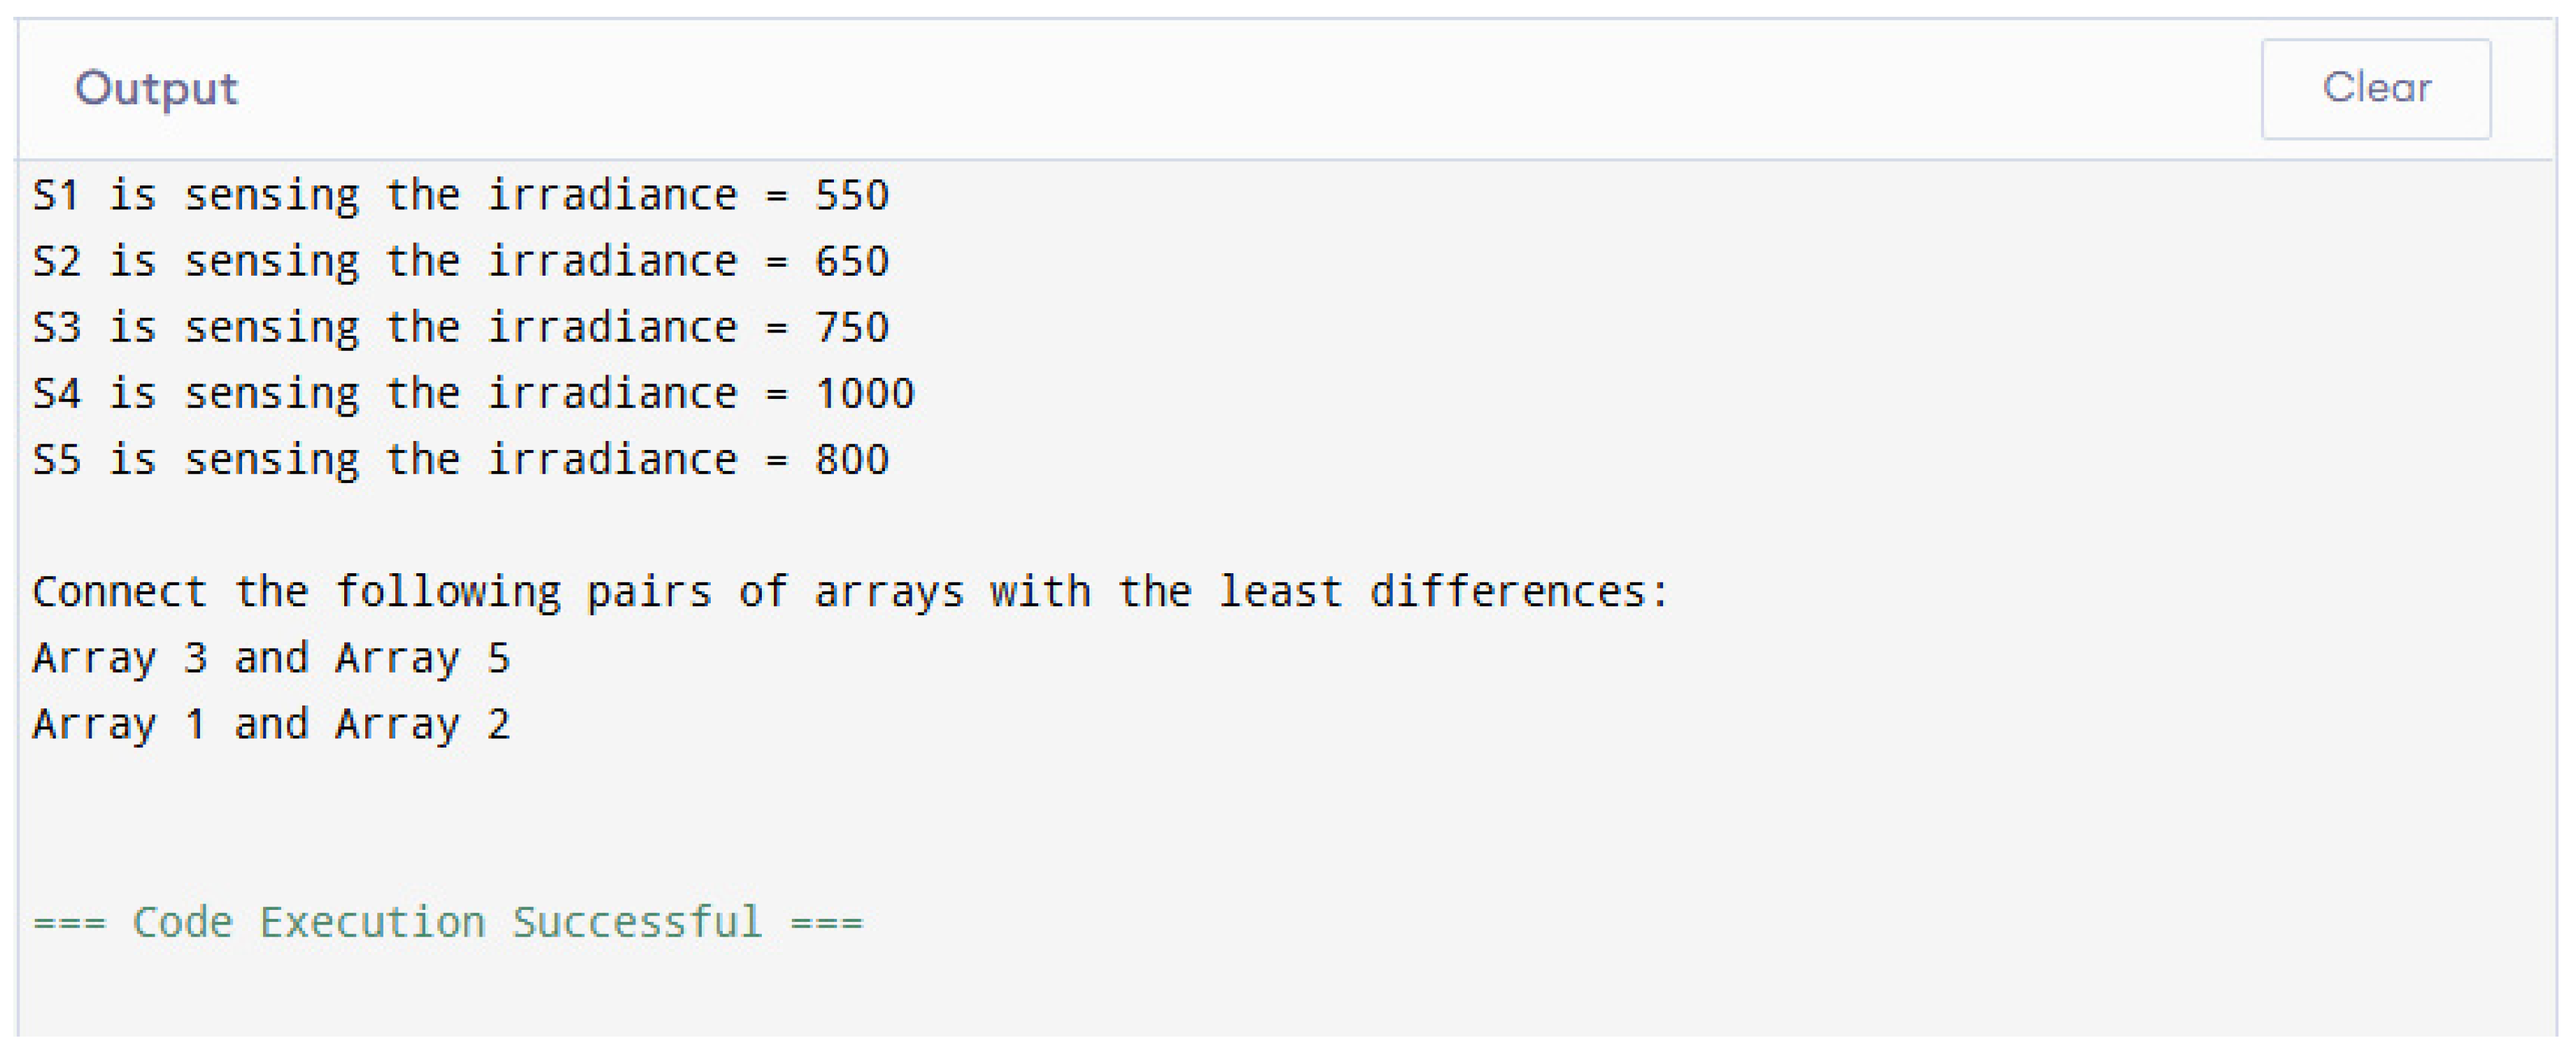
Task: Click the S4 irradiance output line
Action: click(472, 393)
